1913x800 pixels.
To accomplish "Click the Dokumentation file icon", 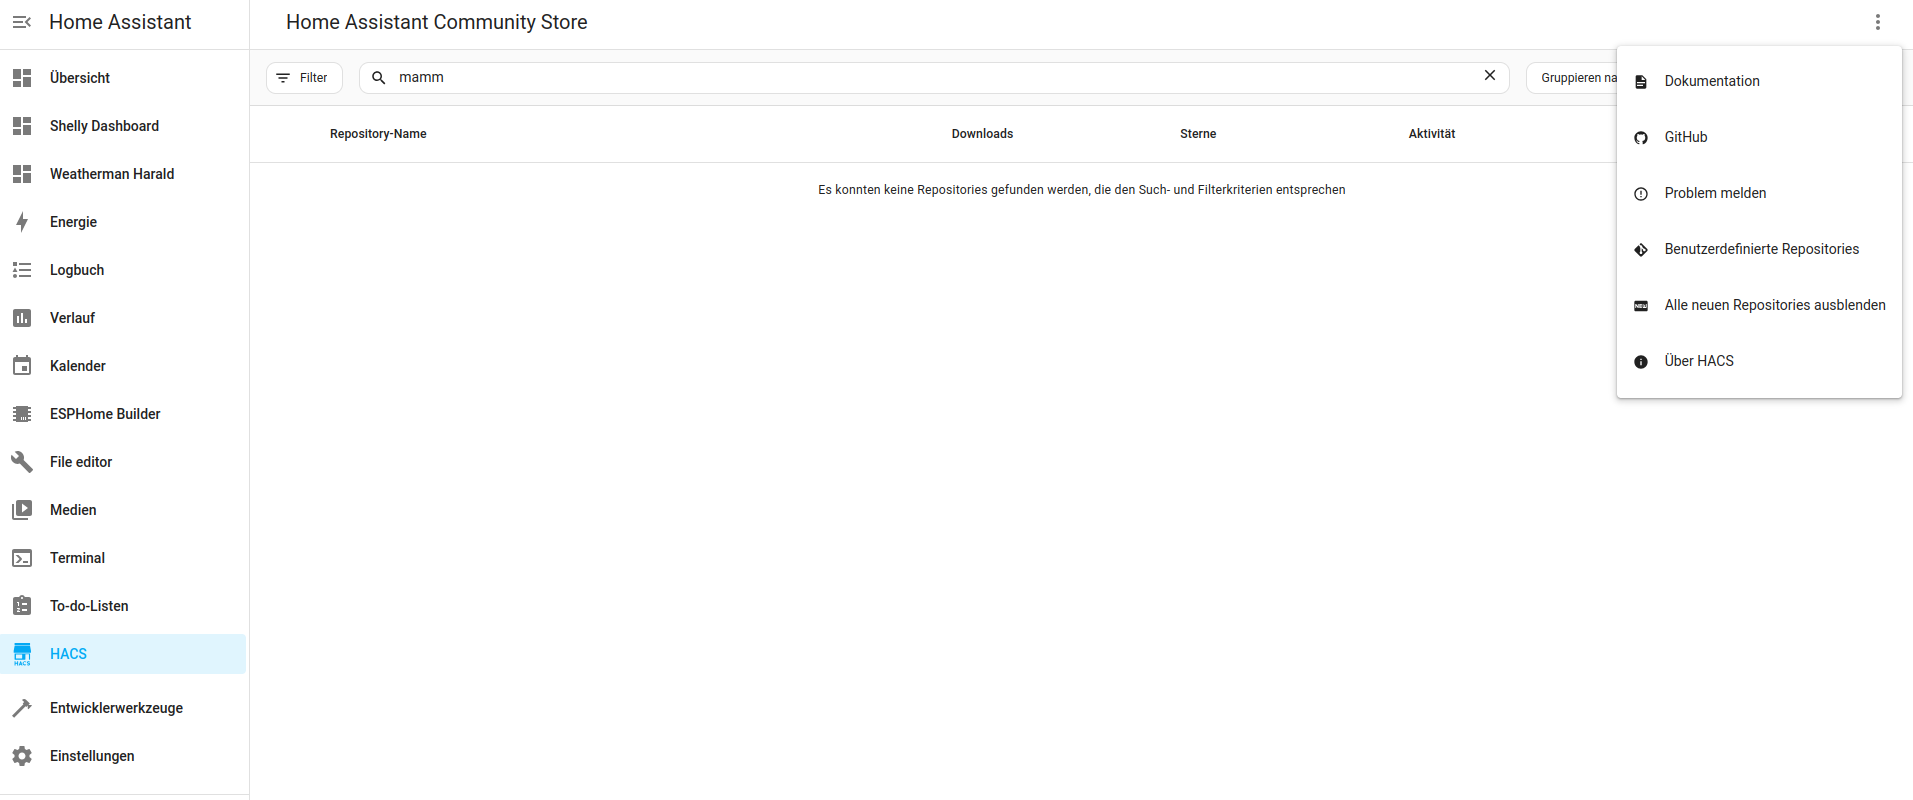I will pos(1641,82).
